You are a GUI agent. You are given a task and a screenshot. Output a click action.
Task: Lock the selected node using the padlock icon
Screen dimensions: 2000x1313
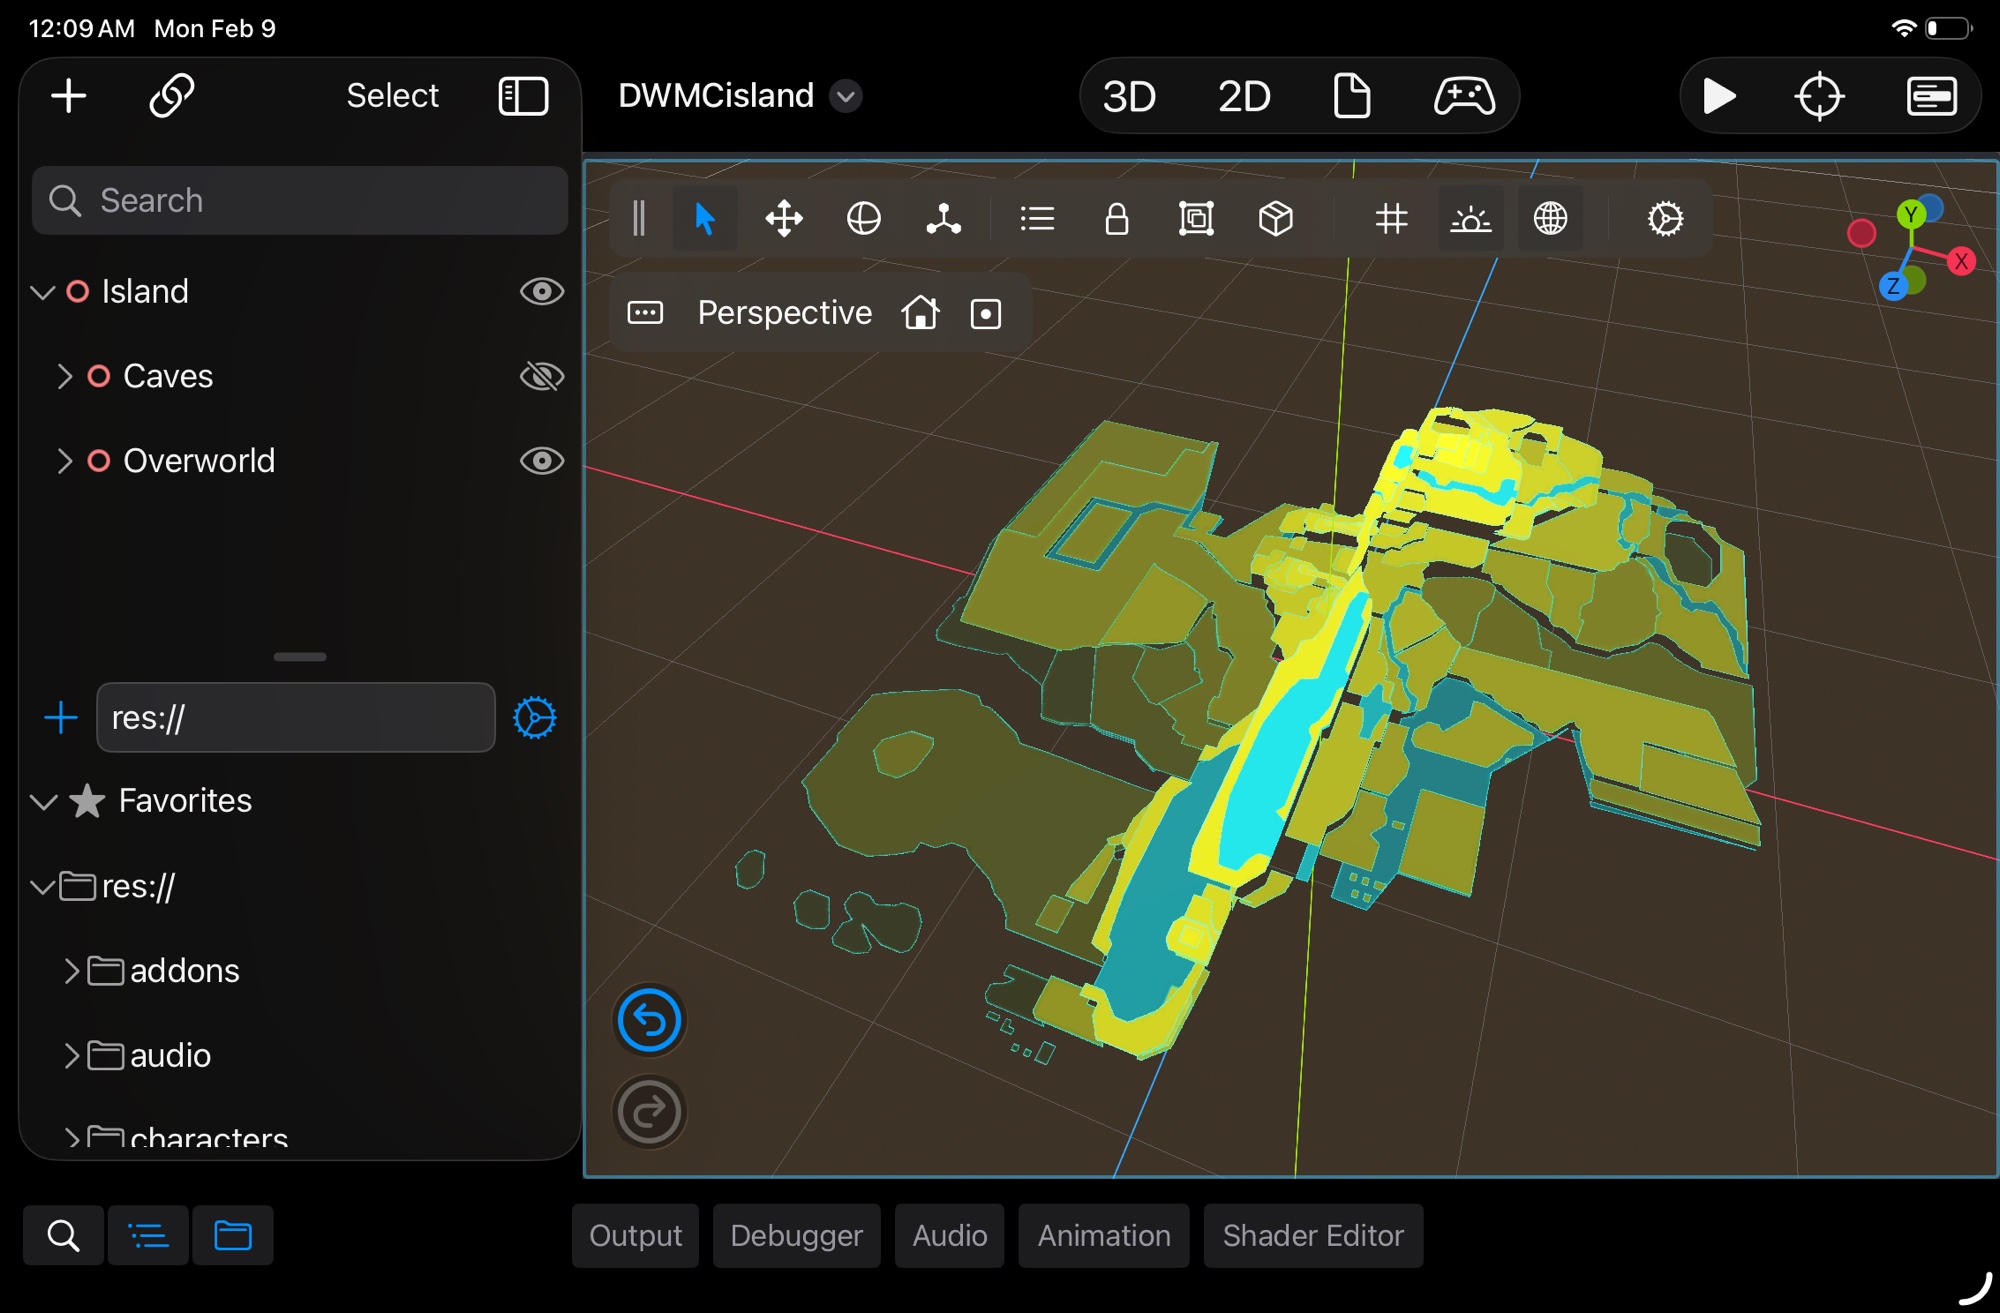point(1116,218)
